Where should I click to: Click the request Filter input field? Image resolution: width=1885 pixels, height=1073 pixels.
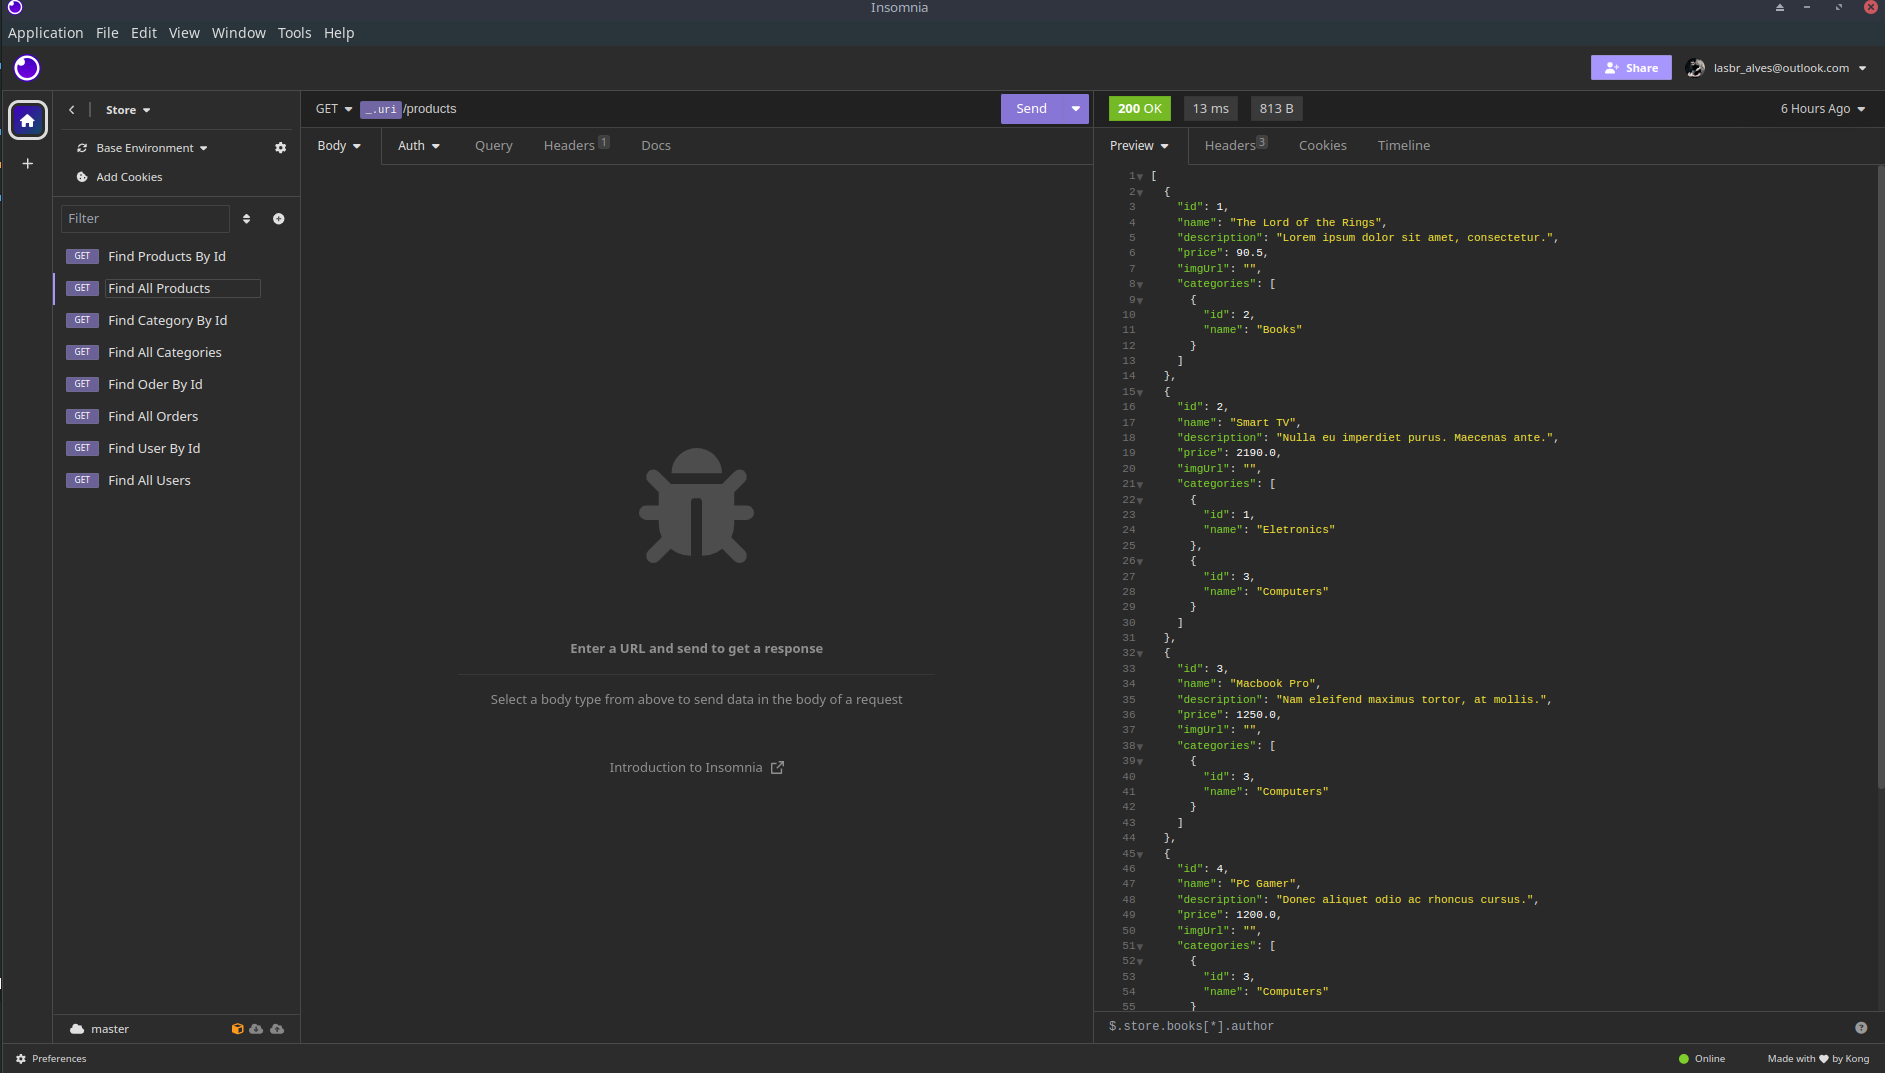[x=146, y=219]
